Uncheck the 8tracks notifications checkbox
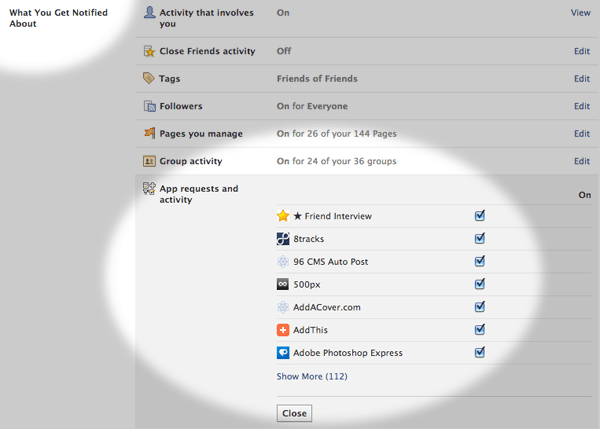 click(x=479, y=239)
